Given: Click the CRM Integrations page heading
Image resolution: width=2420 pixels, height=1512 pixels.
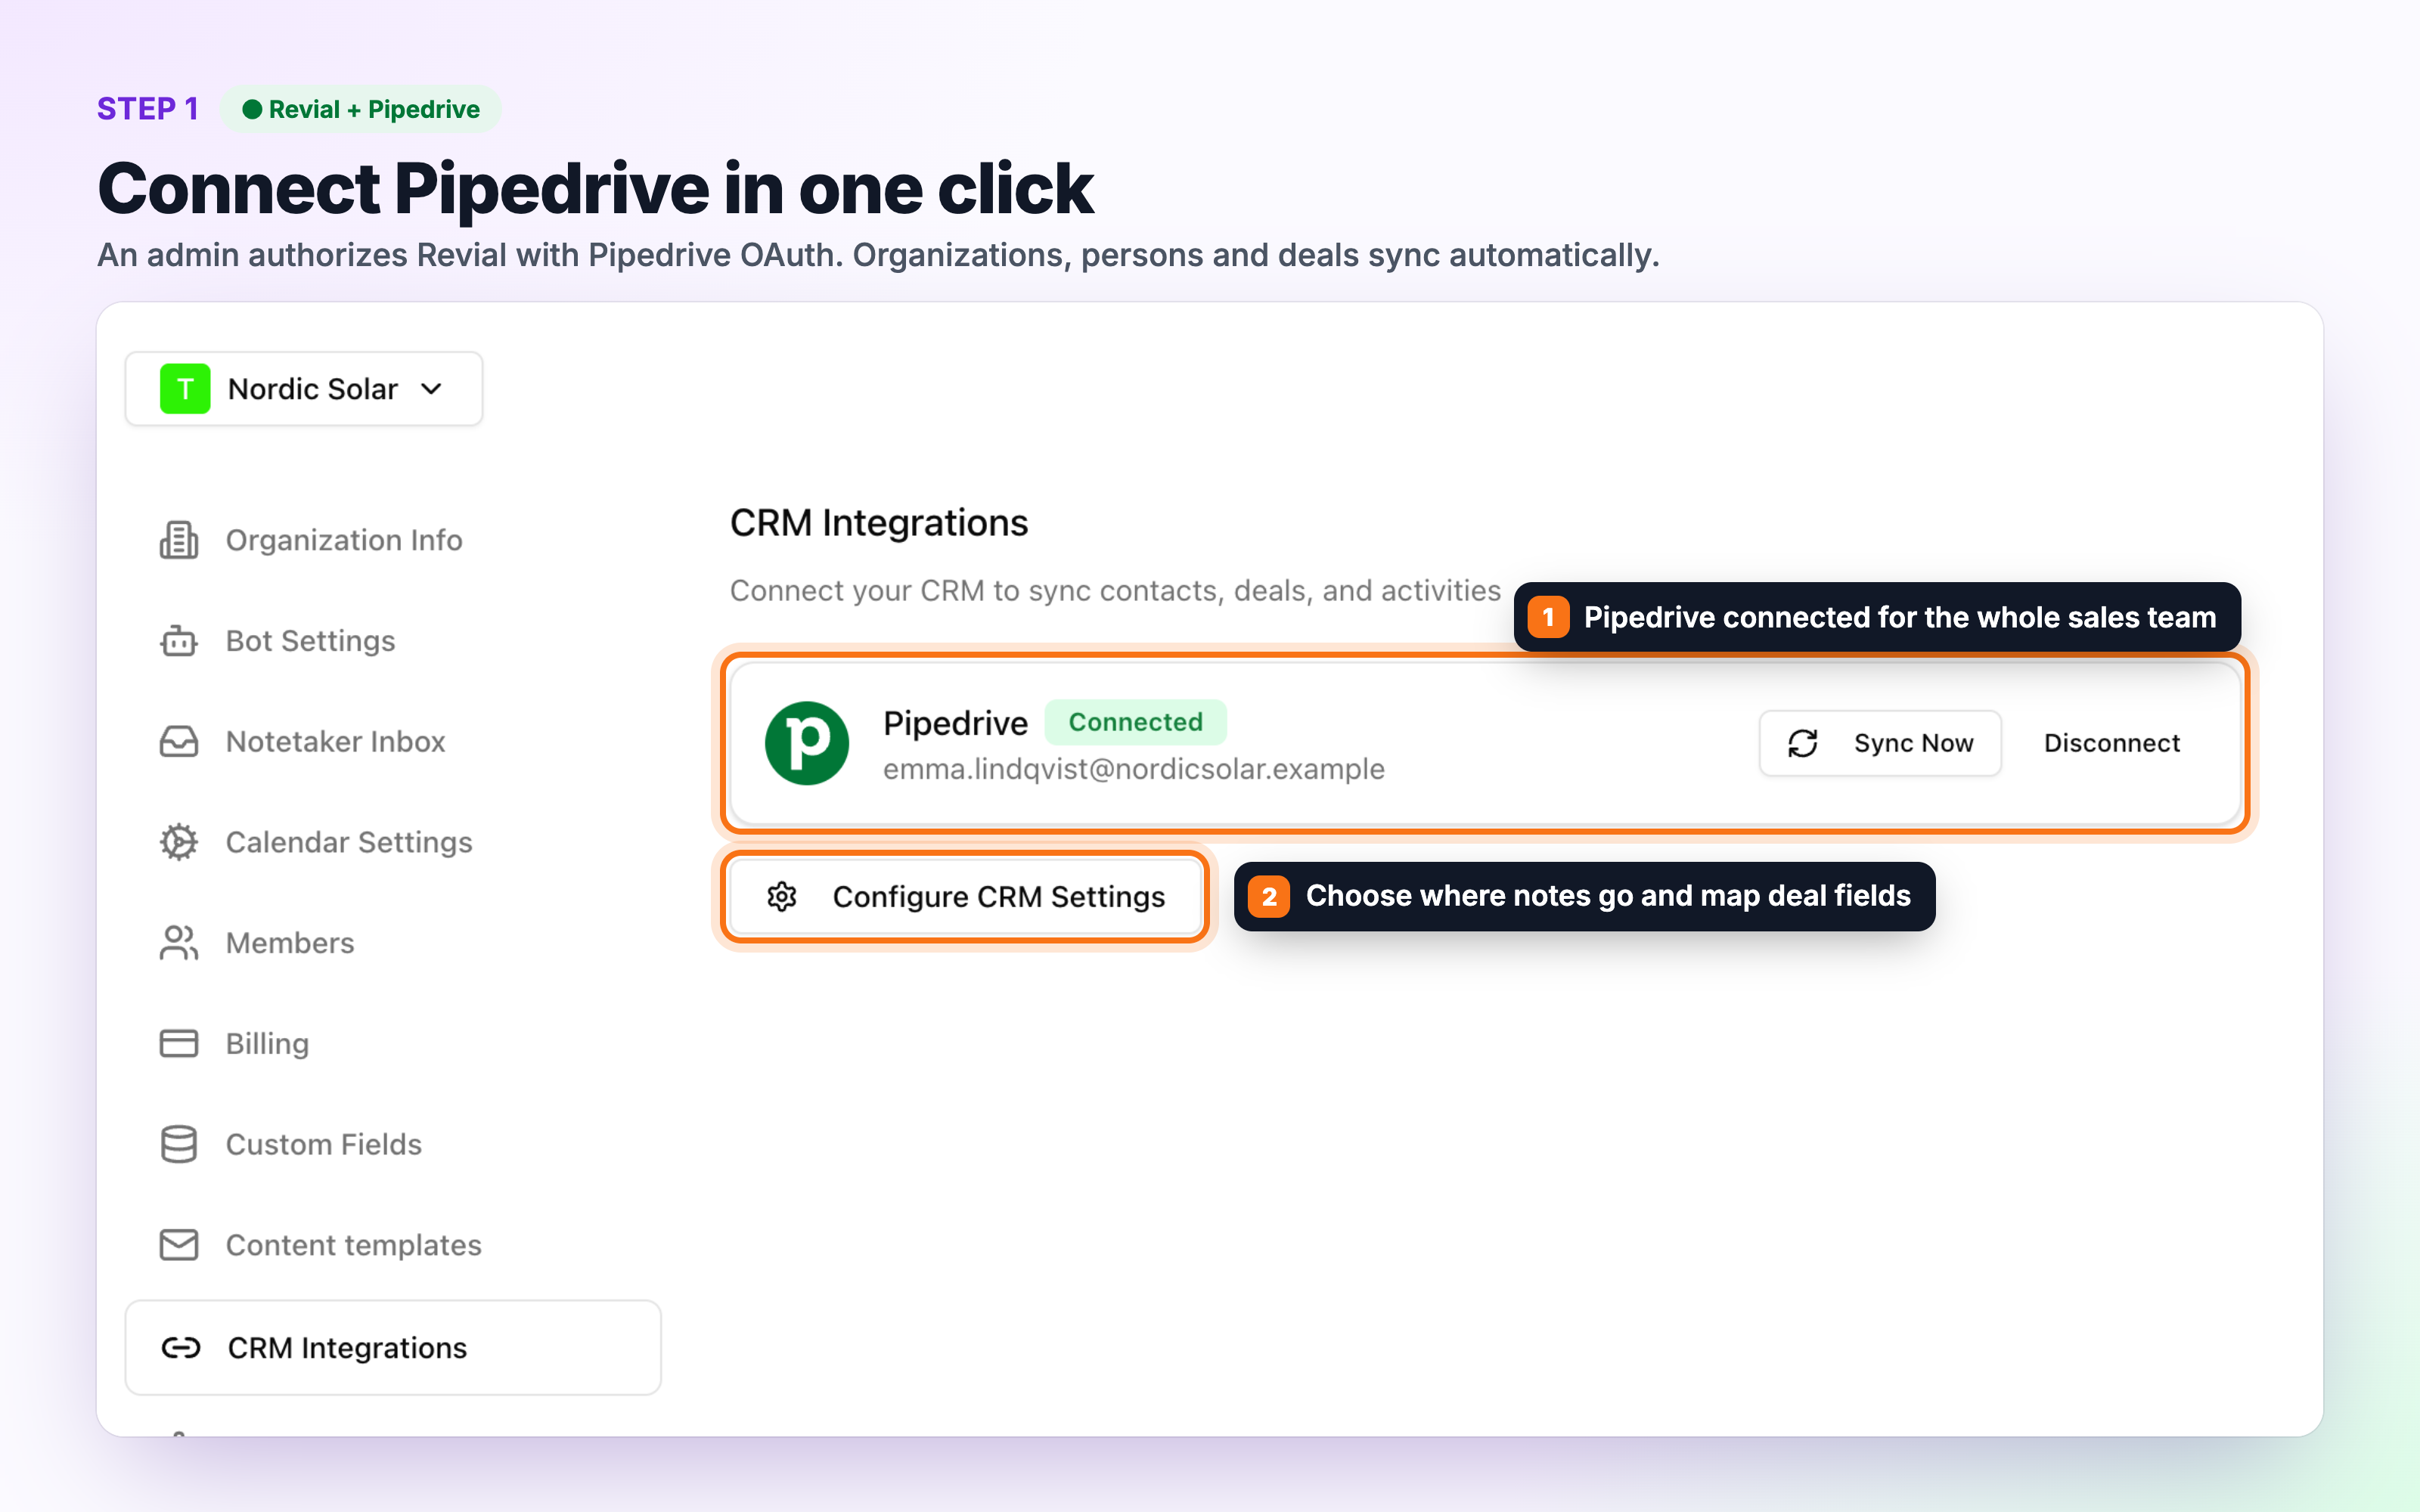Looking at the screenshot, I should [879, 523].
